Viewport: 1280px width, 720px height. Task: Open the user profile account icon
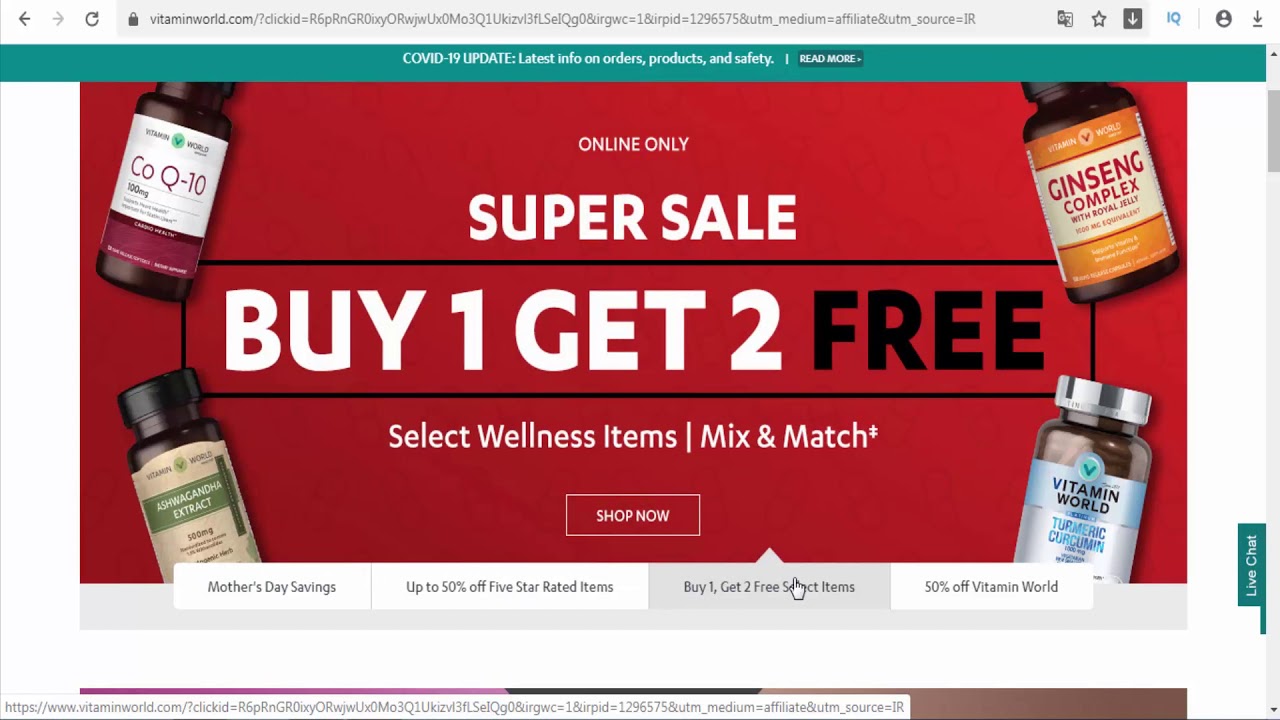(1224, 19)
